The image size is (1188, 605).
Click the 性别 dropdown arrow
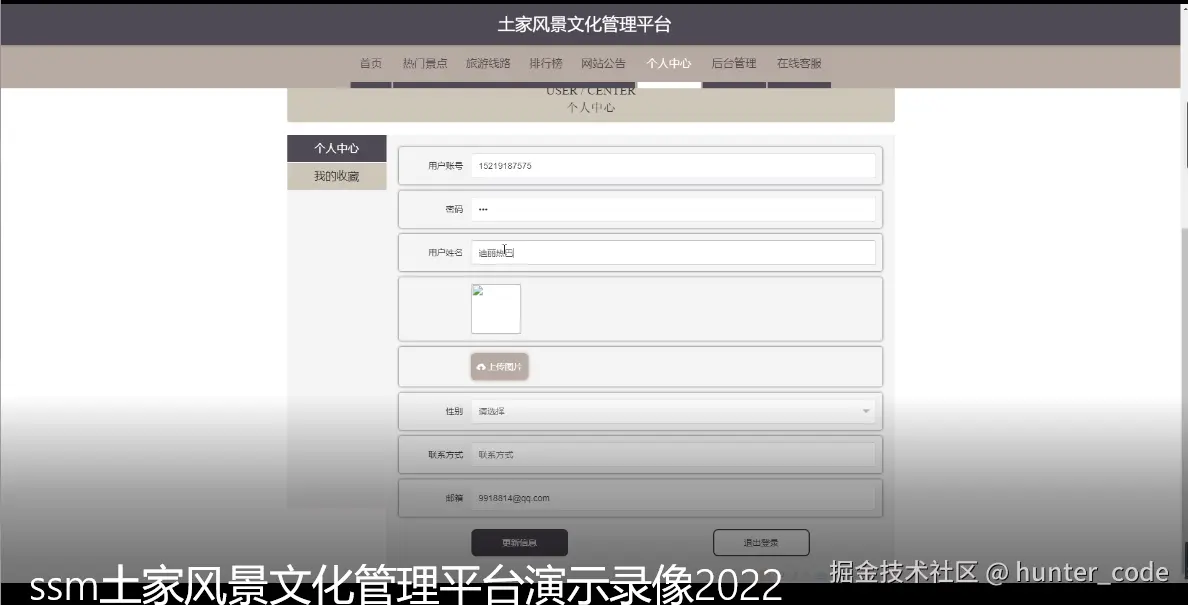(x=865, y=411)
